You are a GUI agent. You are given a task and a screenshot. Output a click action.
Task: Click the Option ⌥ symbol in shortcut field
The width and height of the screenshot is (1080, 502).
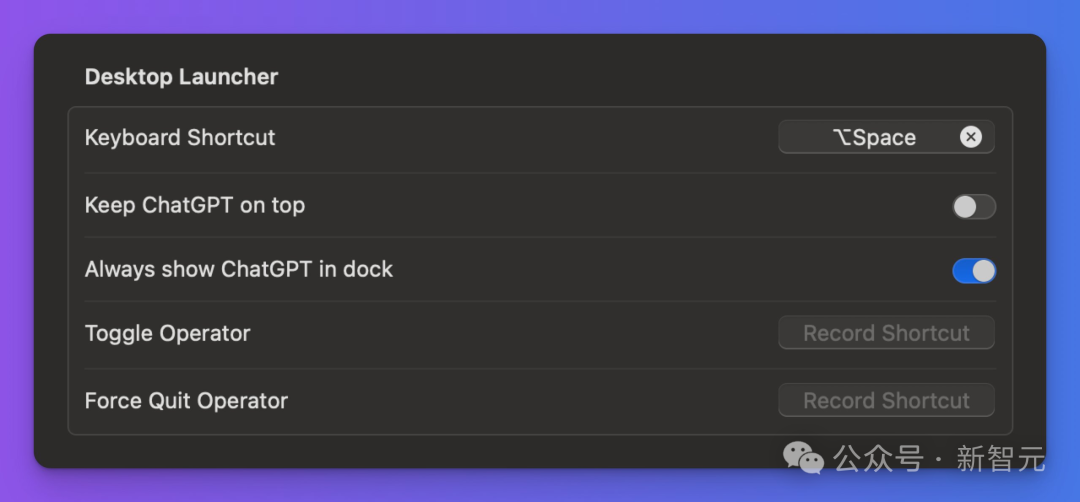pos(841,138)
